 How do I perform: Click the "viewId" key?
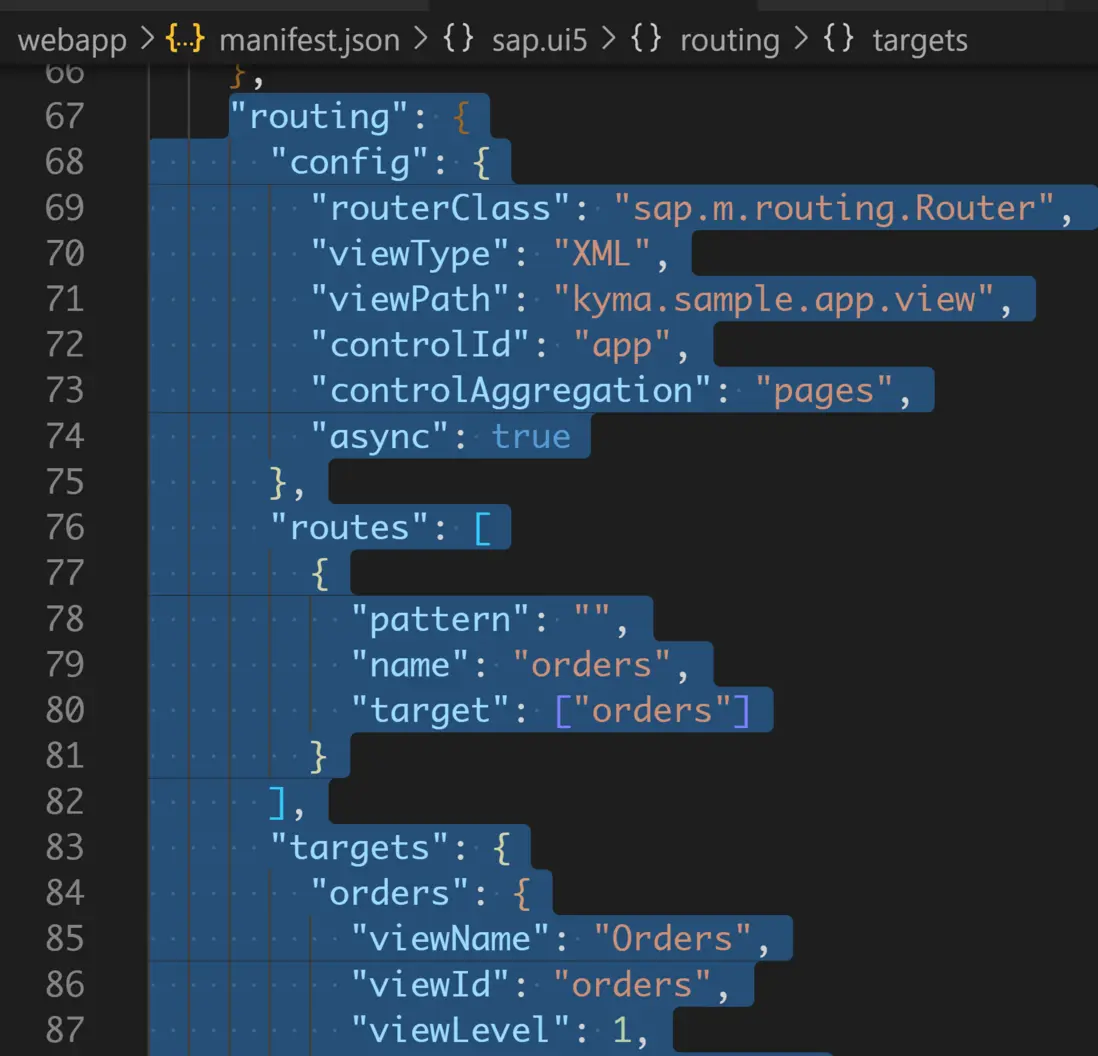[x=429, y=984]
